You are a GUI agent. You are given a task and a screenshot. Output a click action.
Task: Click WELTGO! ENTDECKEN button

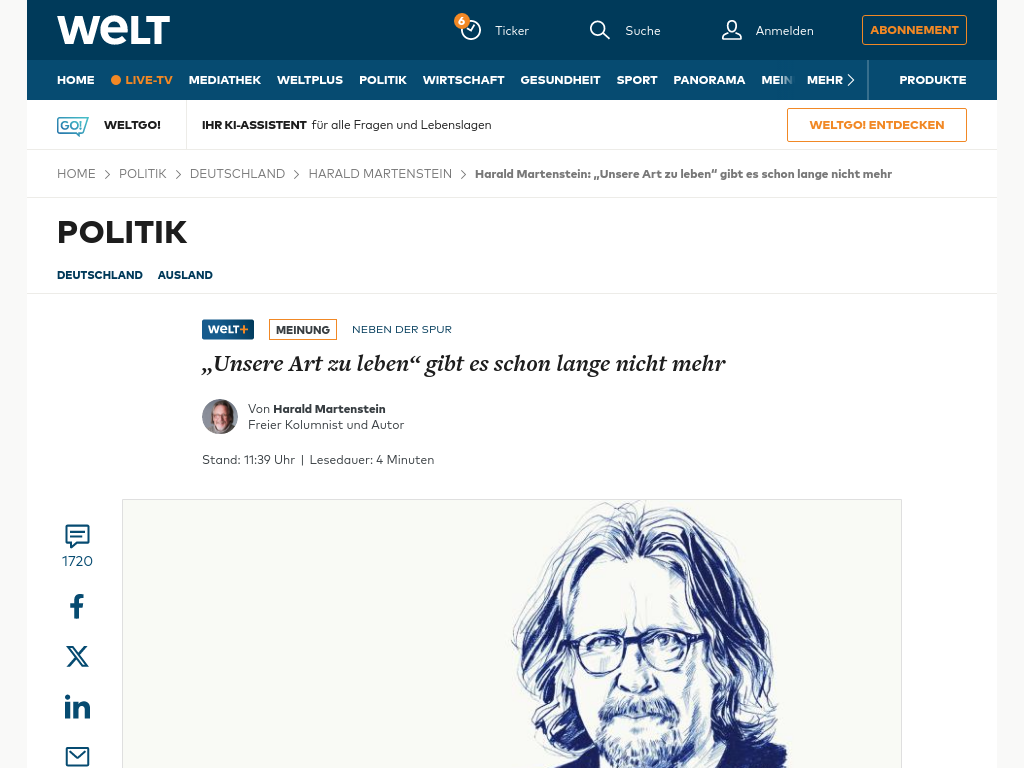click(876, 125)
